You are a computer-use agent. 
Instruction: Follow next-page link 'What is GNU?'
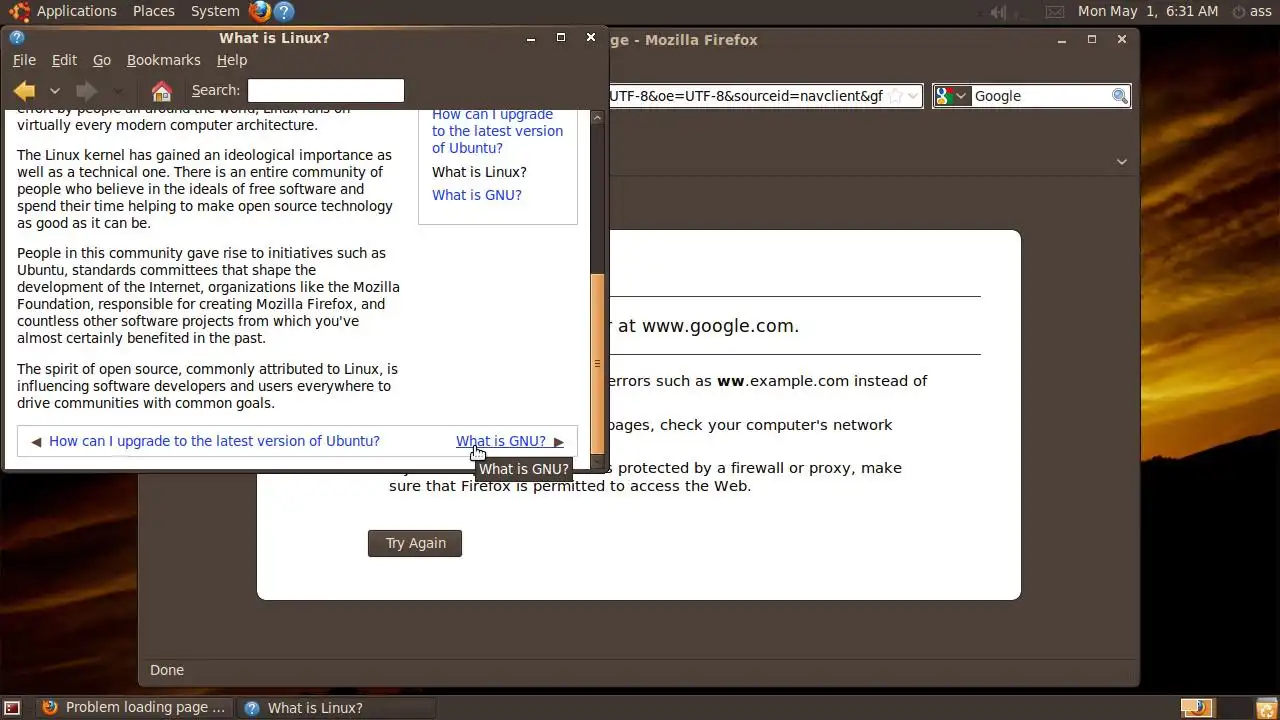[501, 441]
